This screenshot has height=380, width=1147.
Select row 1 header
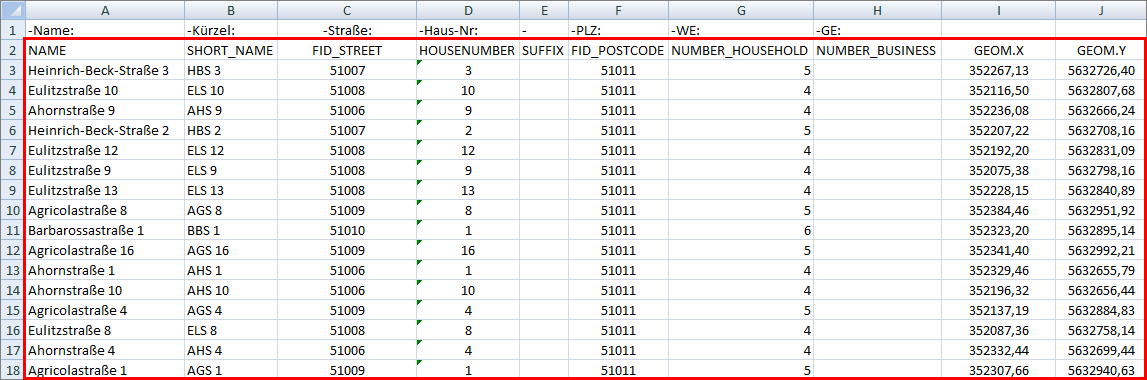click(x=12, y=31)
